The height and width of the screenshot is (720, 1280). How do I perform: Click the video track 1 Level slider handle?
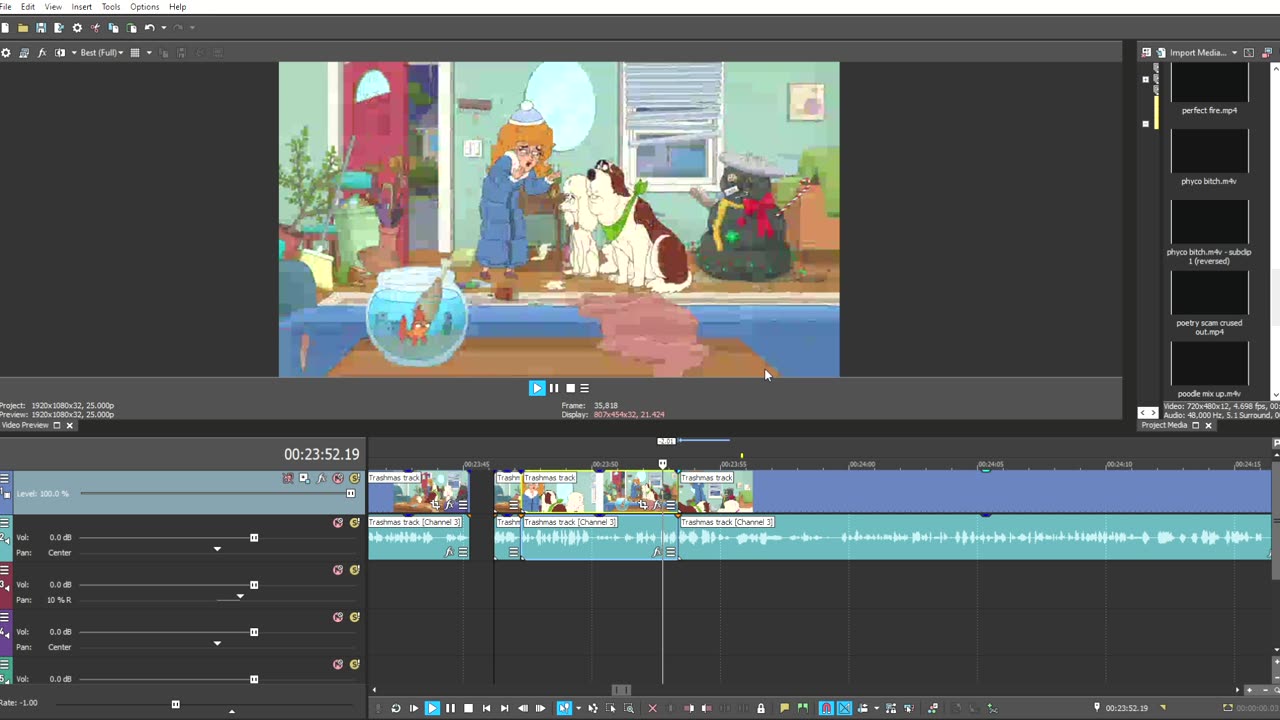point(350,494)
